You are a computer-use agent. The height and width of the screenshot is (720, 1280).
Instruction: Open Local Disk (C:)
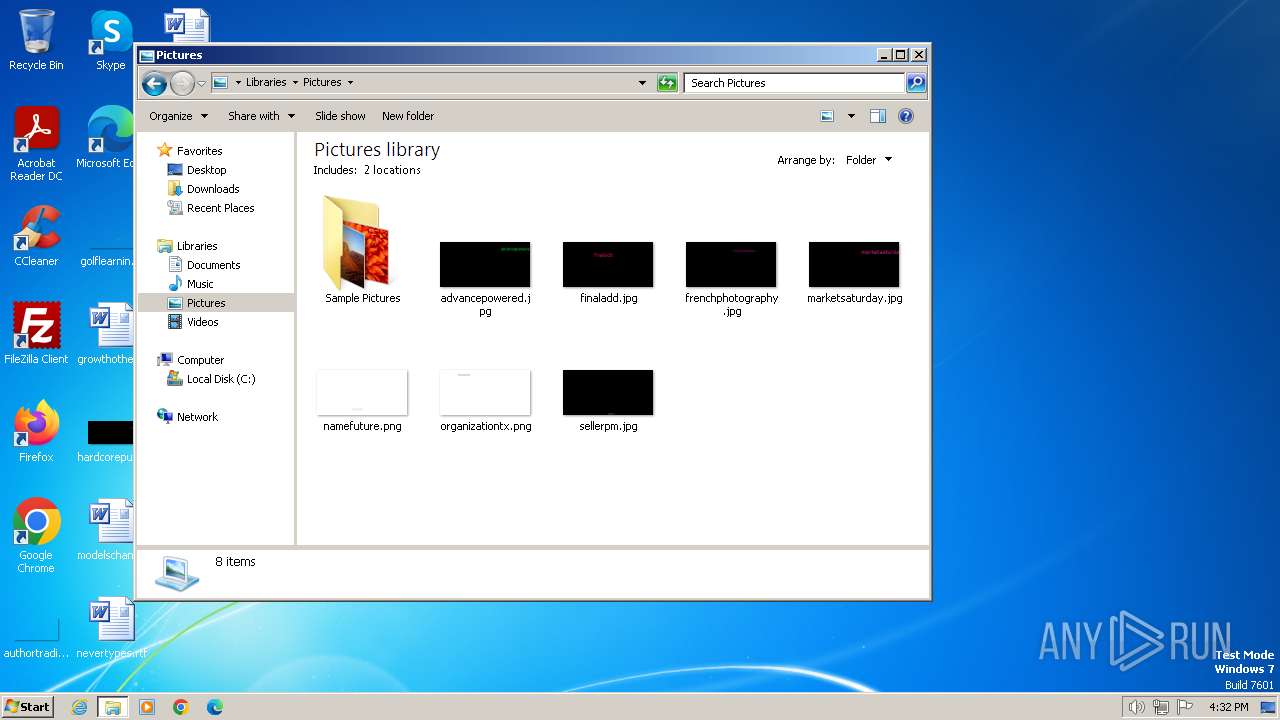tap(221, 379)
